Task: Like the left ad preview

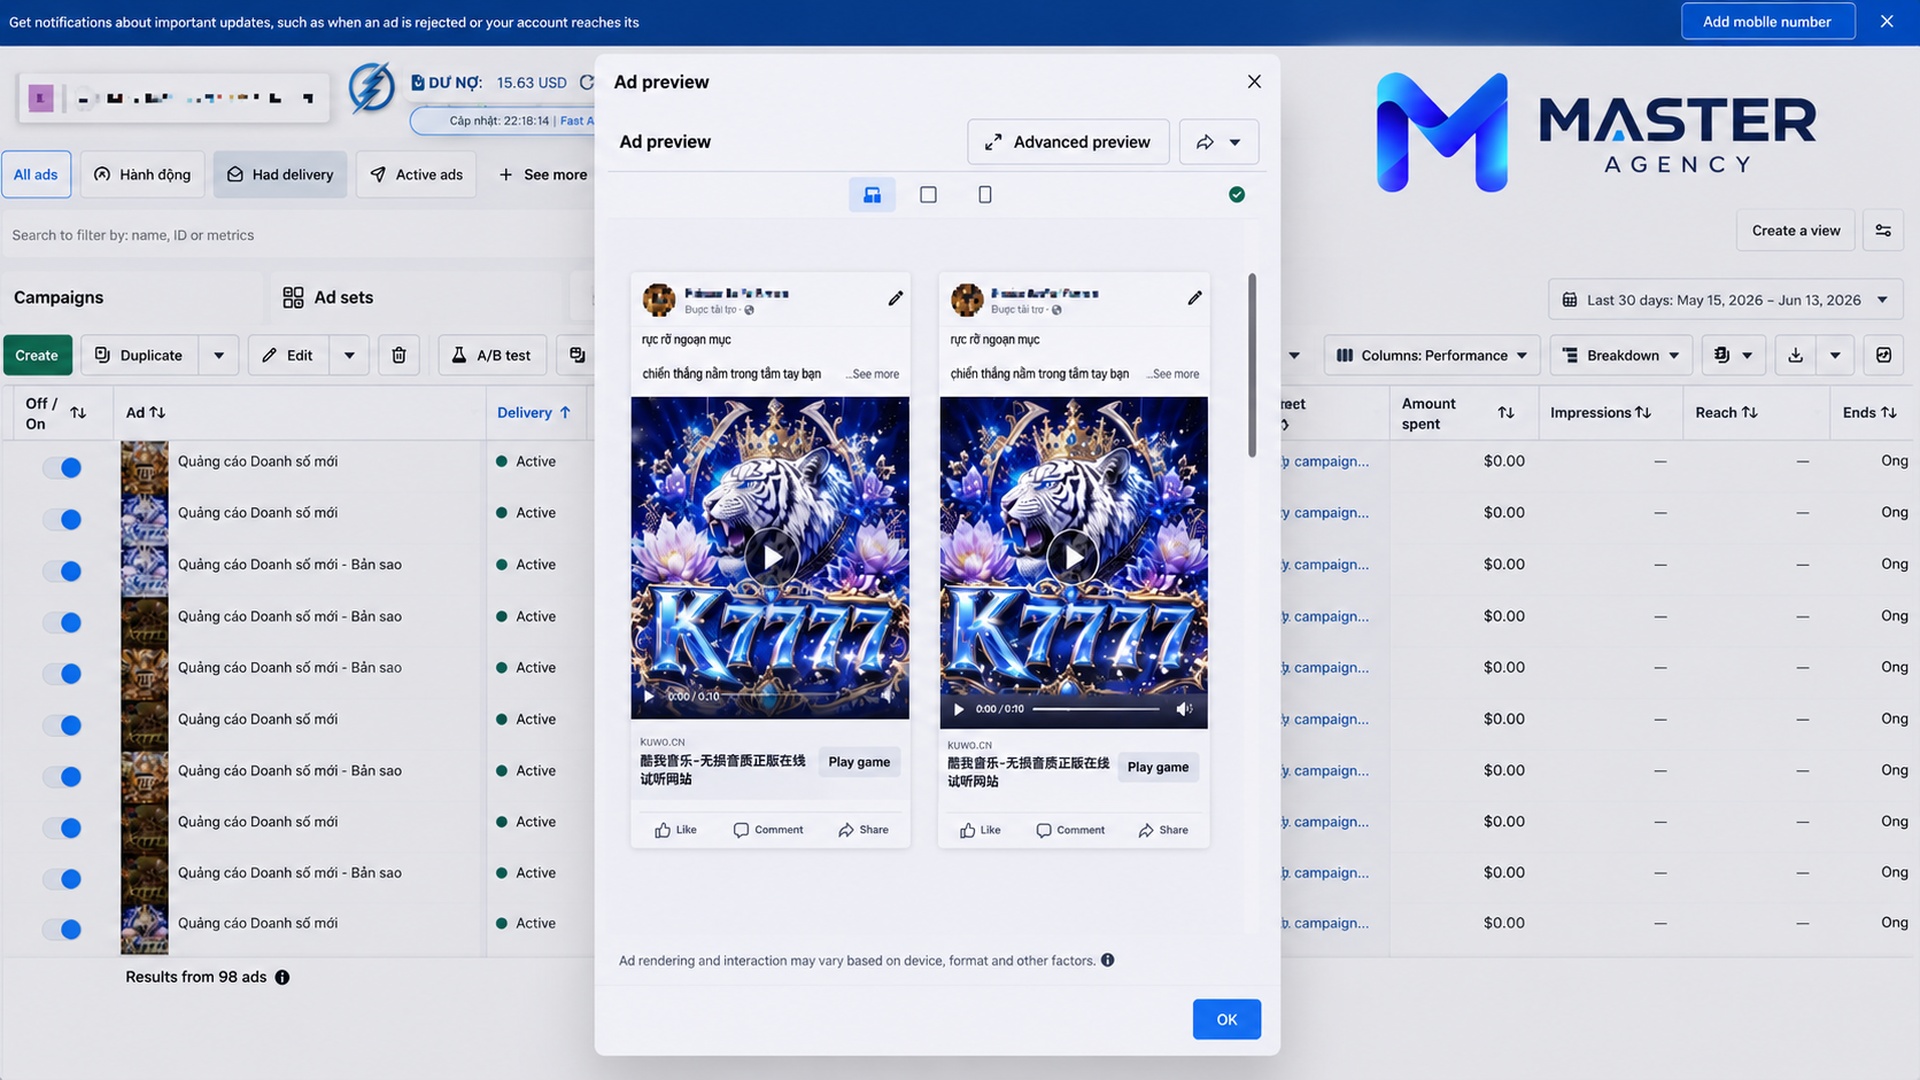Action: click(x=676, y=830)
